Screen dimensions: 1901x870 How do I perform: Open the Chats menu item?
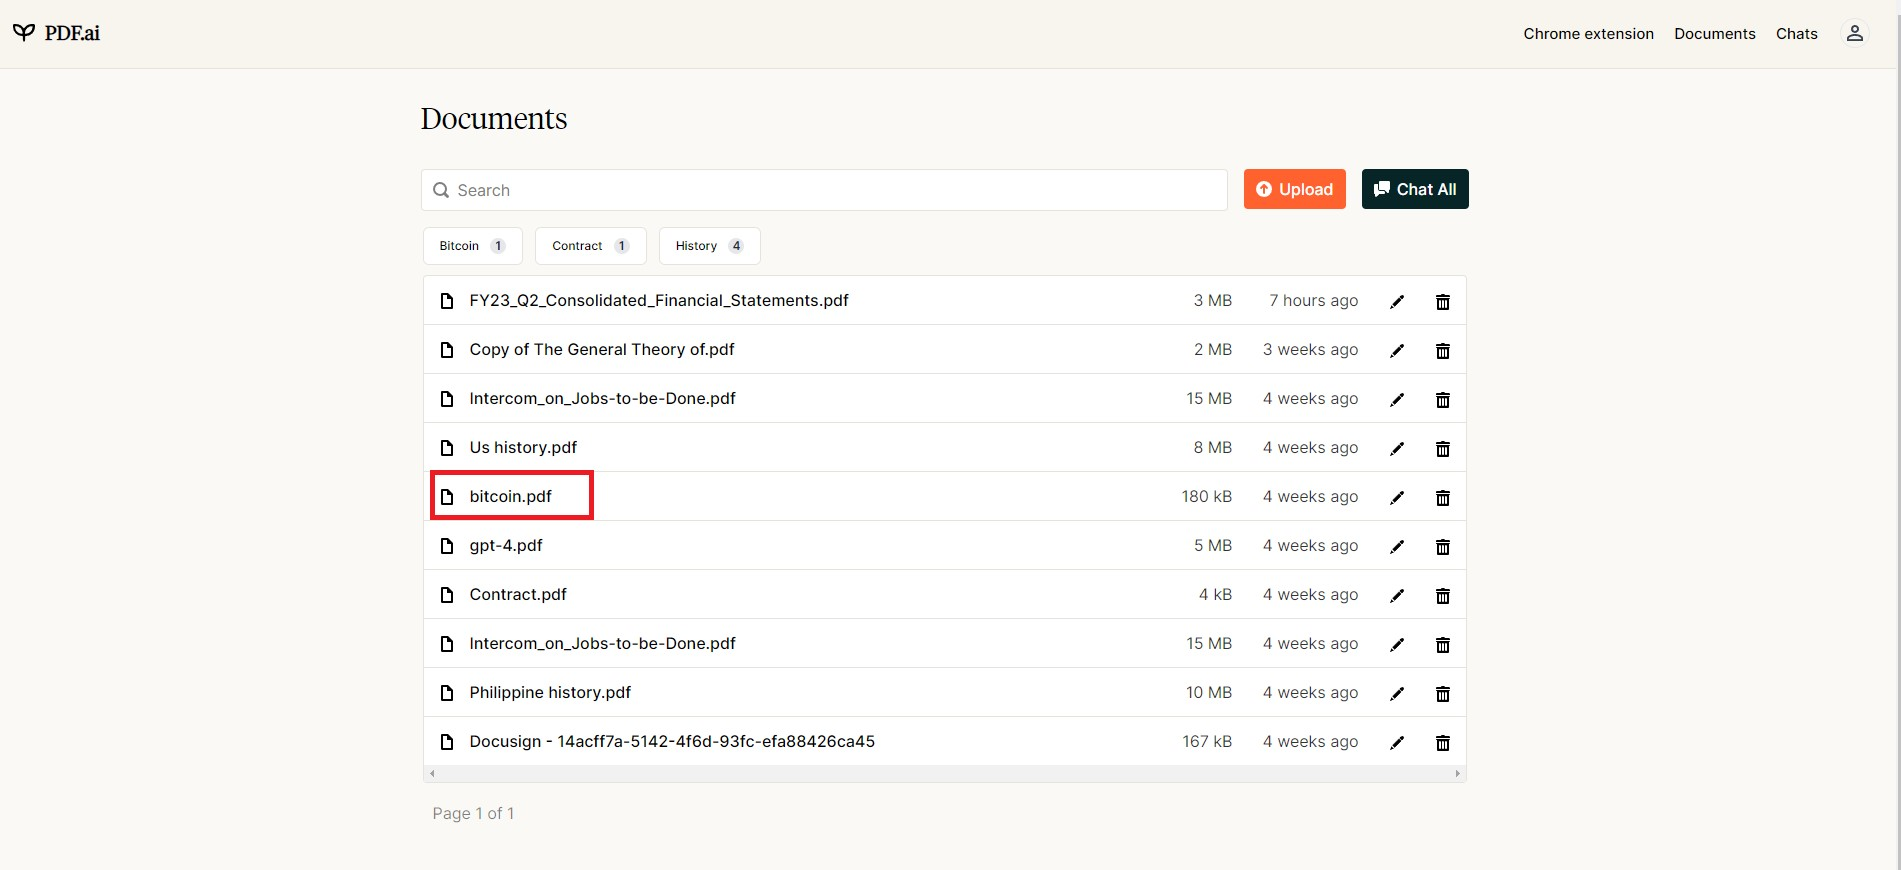click(1796, 34)
